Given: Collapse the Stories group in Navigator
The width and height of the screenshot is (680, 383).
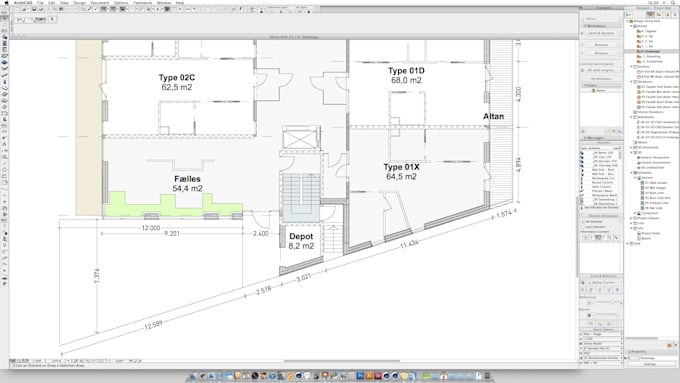Looking at the screenshot, I should 631,26.
